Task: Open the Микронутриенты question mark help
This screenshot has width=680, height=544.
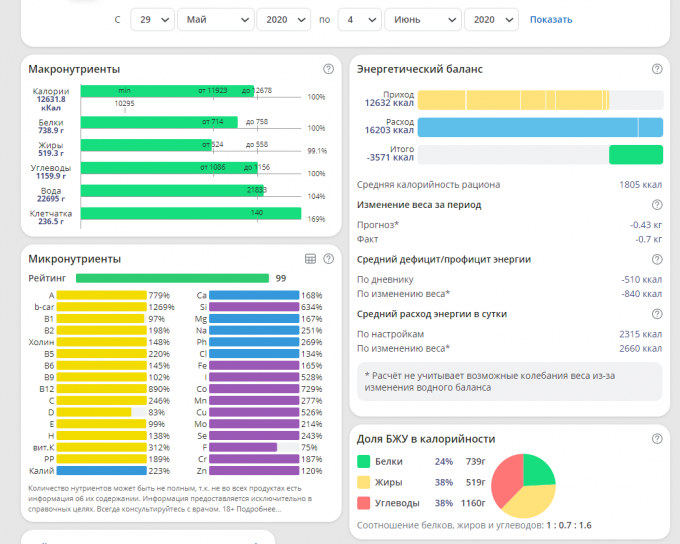Action: [328, 258]
